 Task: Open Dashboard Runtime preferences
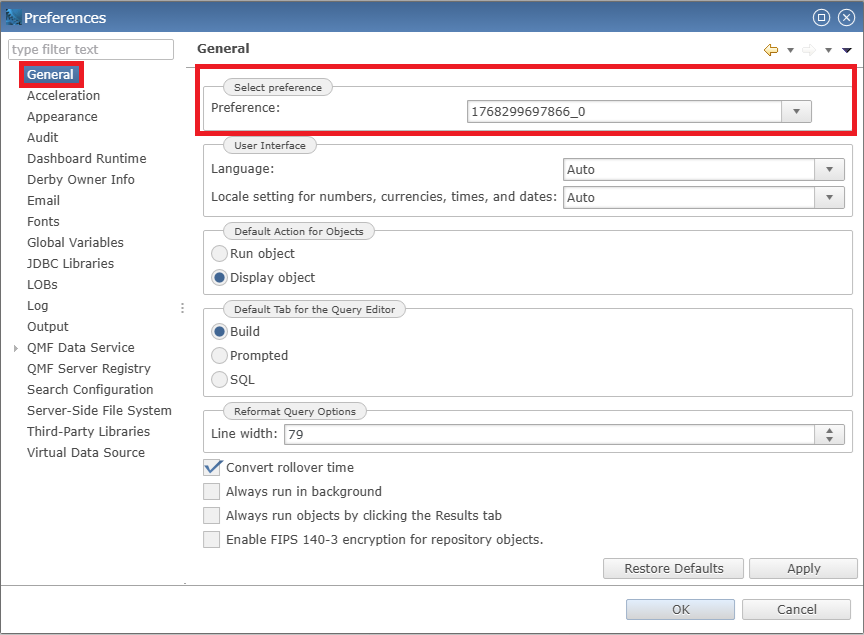[x=87, y=159]
